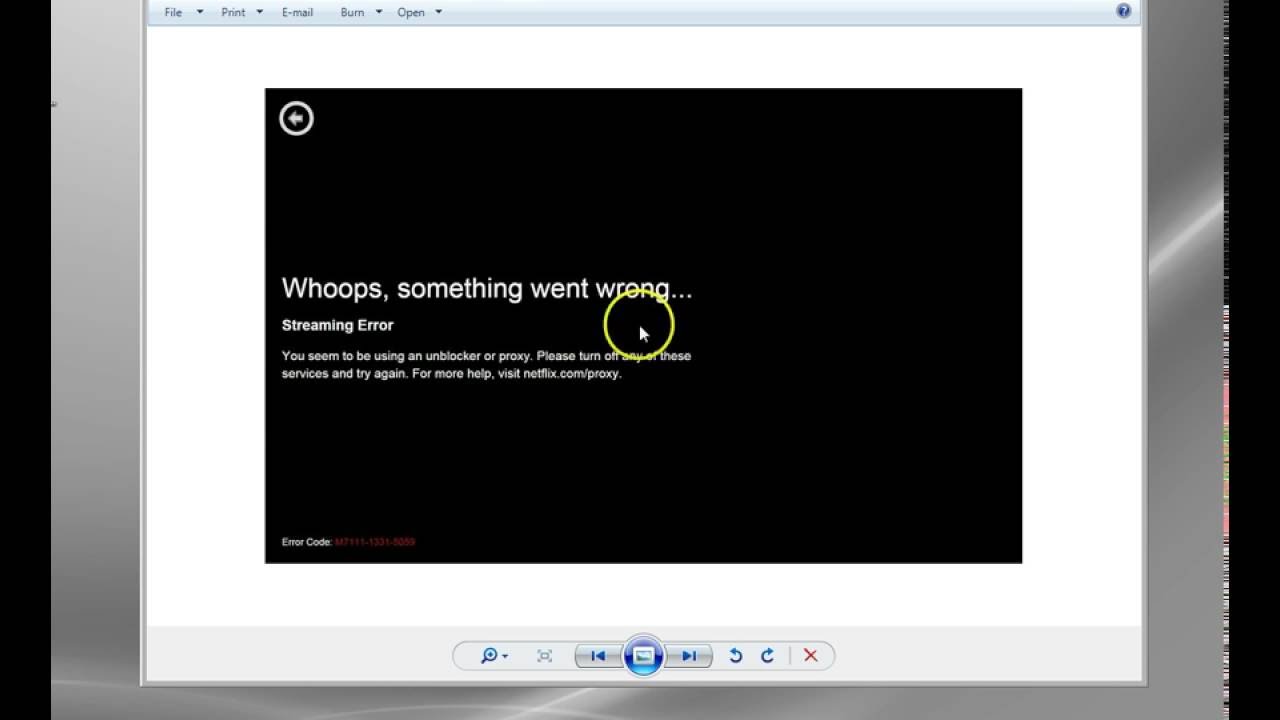The height and width of the screenshot is (720, 1280).
Task: Expand the File menu dropdown arrow
Action: 200,12
